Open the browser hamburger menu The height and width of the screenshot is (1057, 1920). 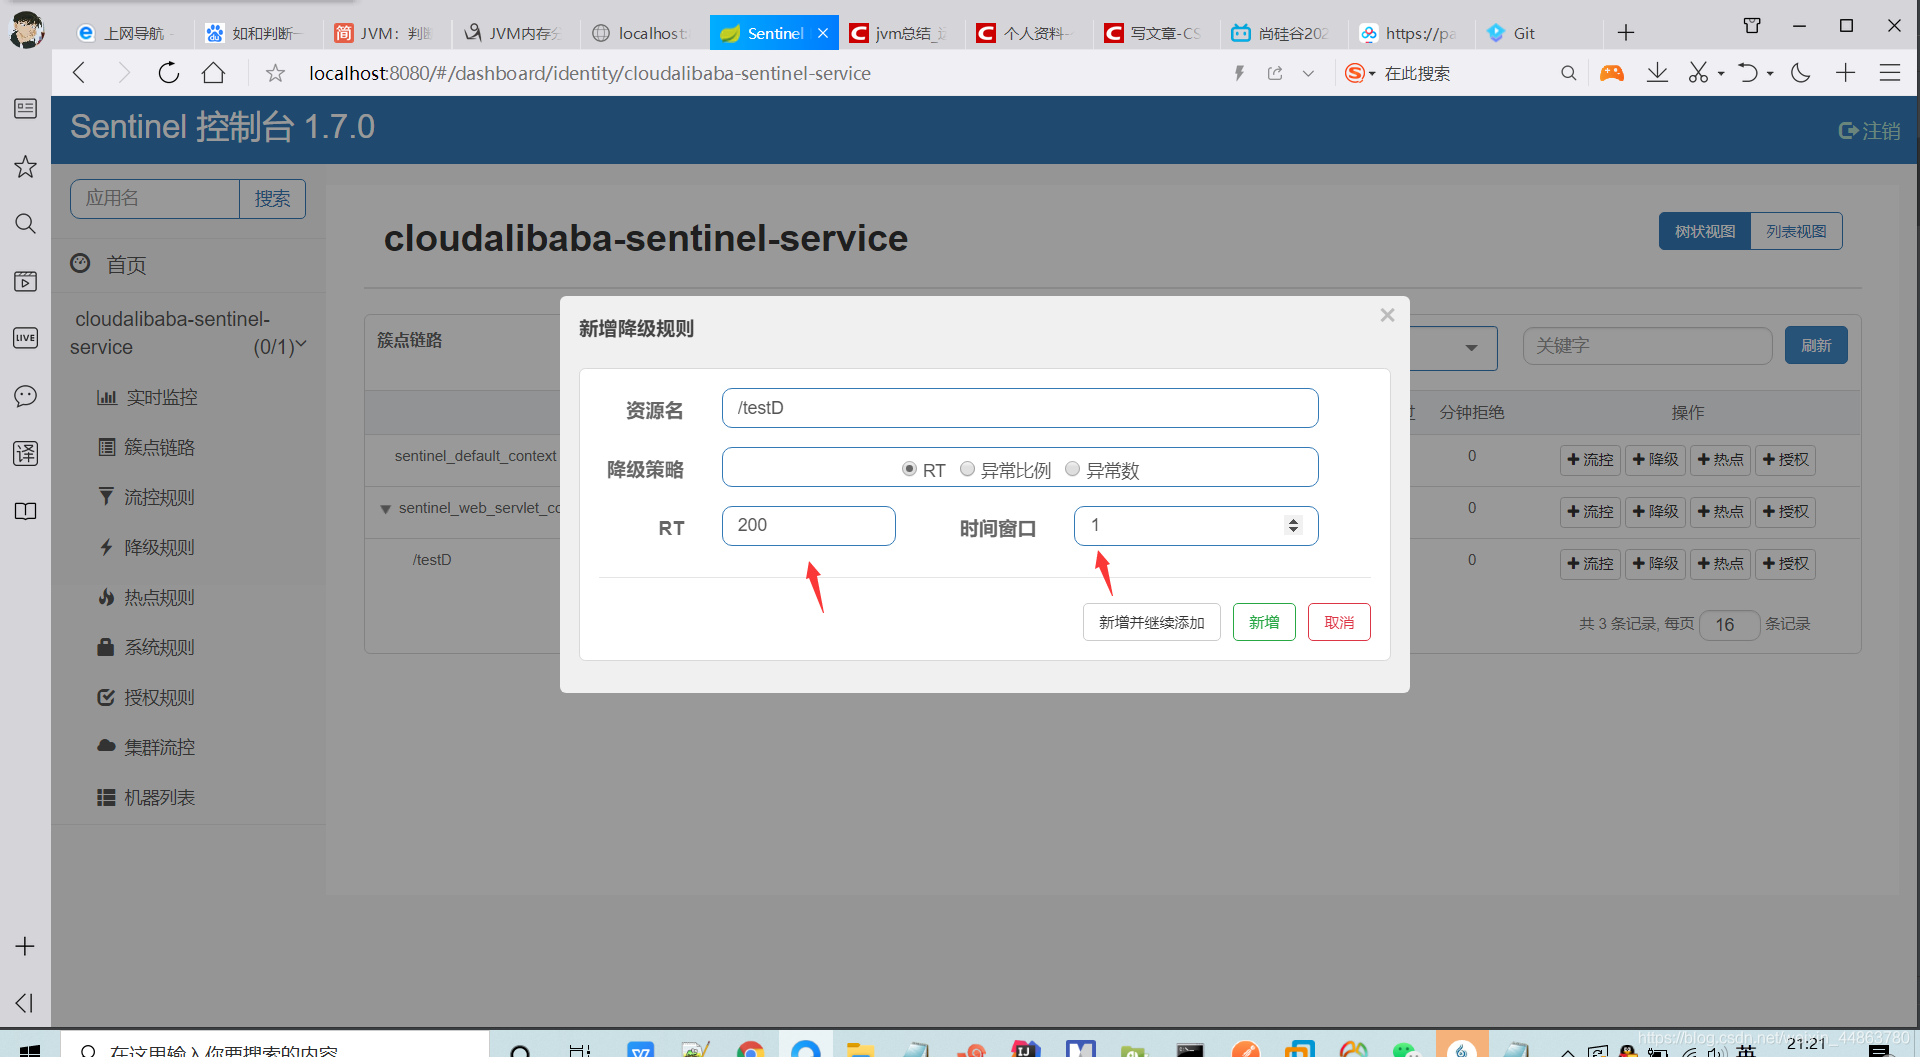tap(1890, 73)
